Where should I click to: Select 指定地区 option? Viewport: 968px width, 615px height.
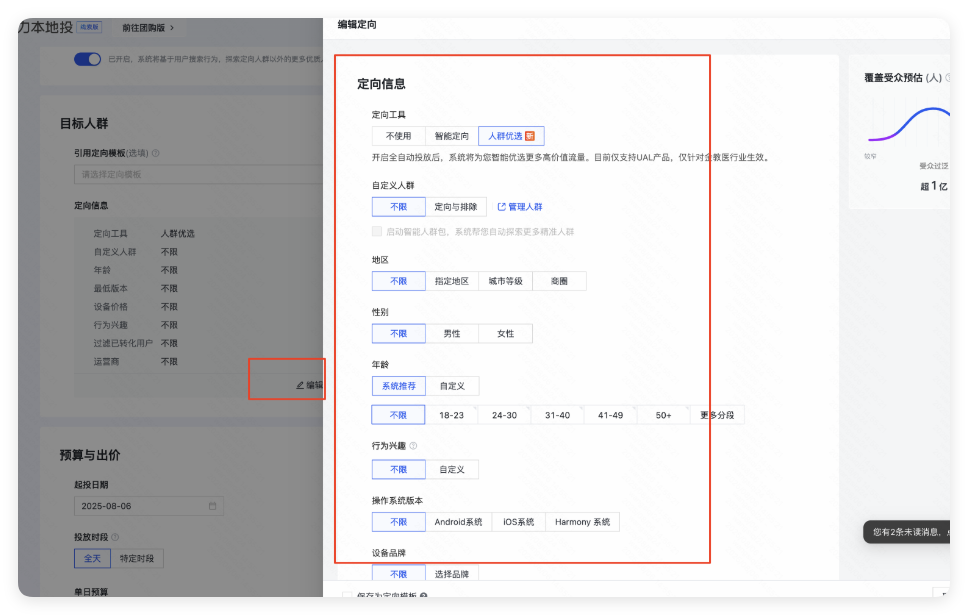pyautogui.click(x=451, y=281)
